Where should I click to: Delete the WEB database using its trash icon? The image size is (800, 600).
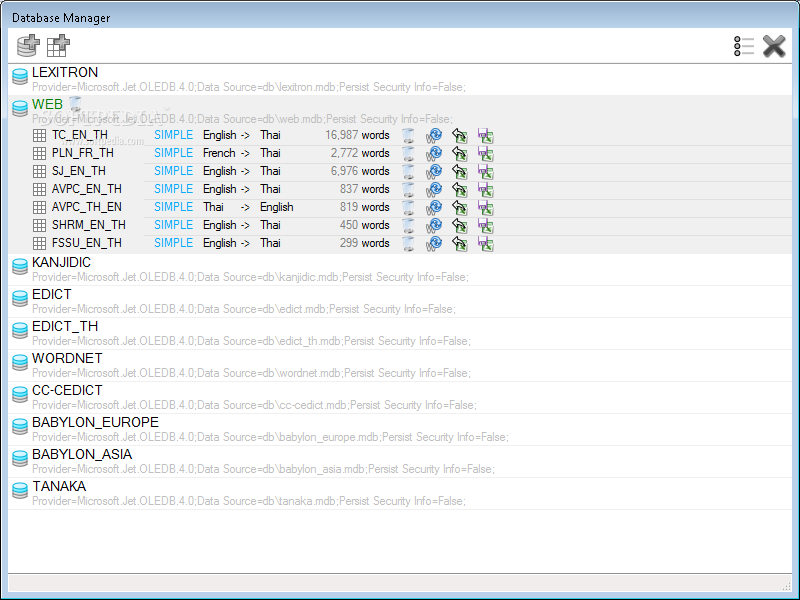pyautogui.click(x=75, y=104)
